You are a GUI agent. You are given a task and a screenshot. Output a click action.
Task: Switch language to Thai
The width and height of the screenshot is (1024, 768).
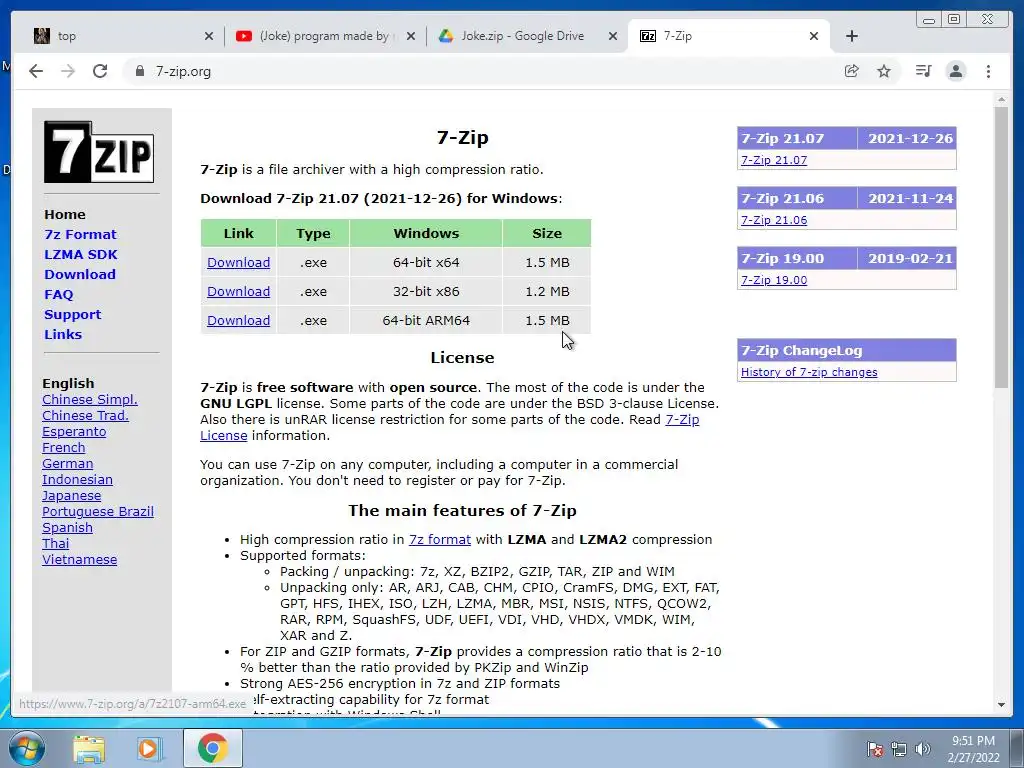tap(56, 543)
